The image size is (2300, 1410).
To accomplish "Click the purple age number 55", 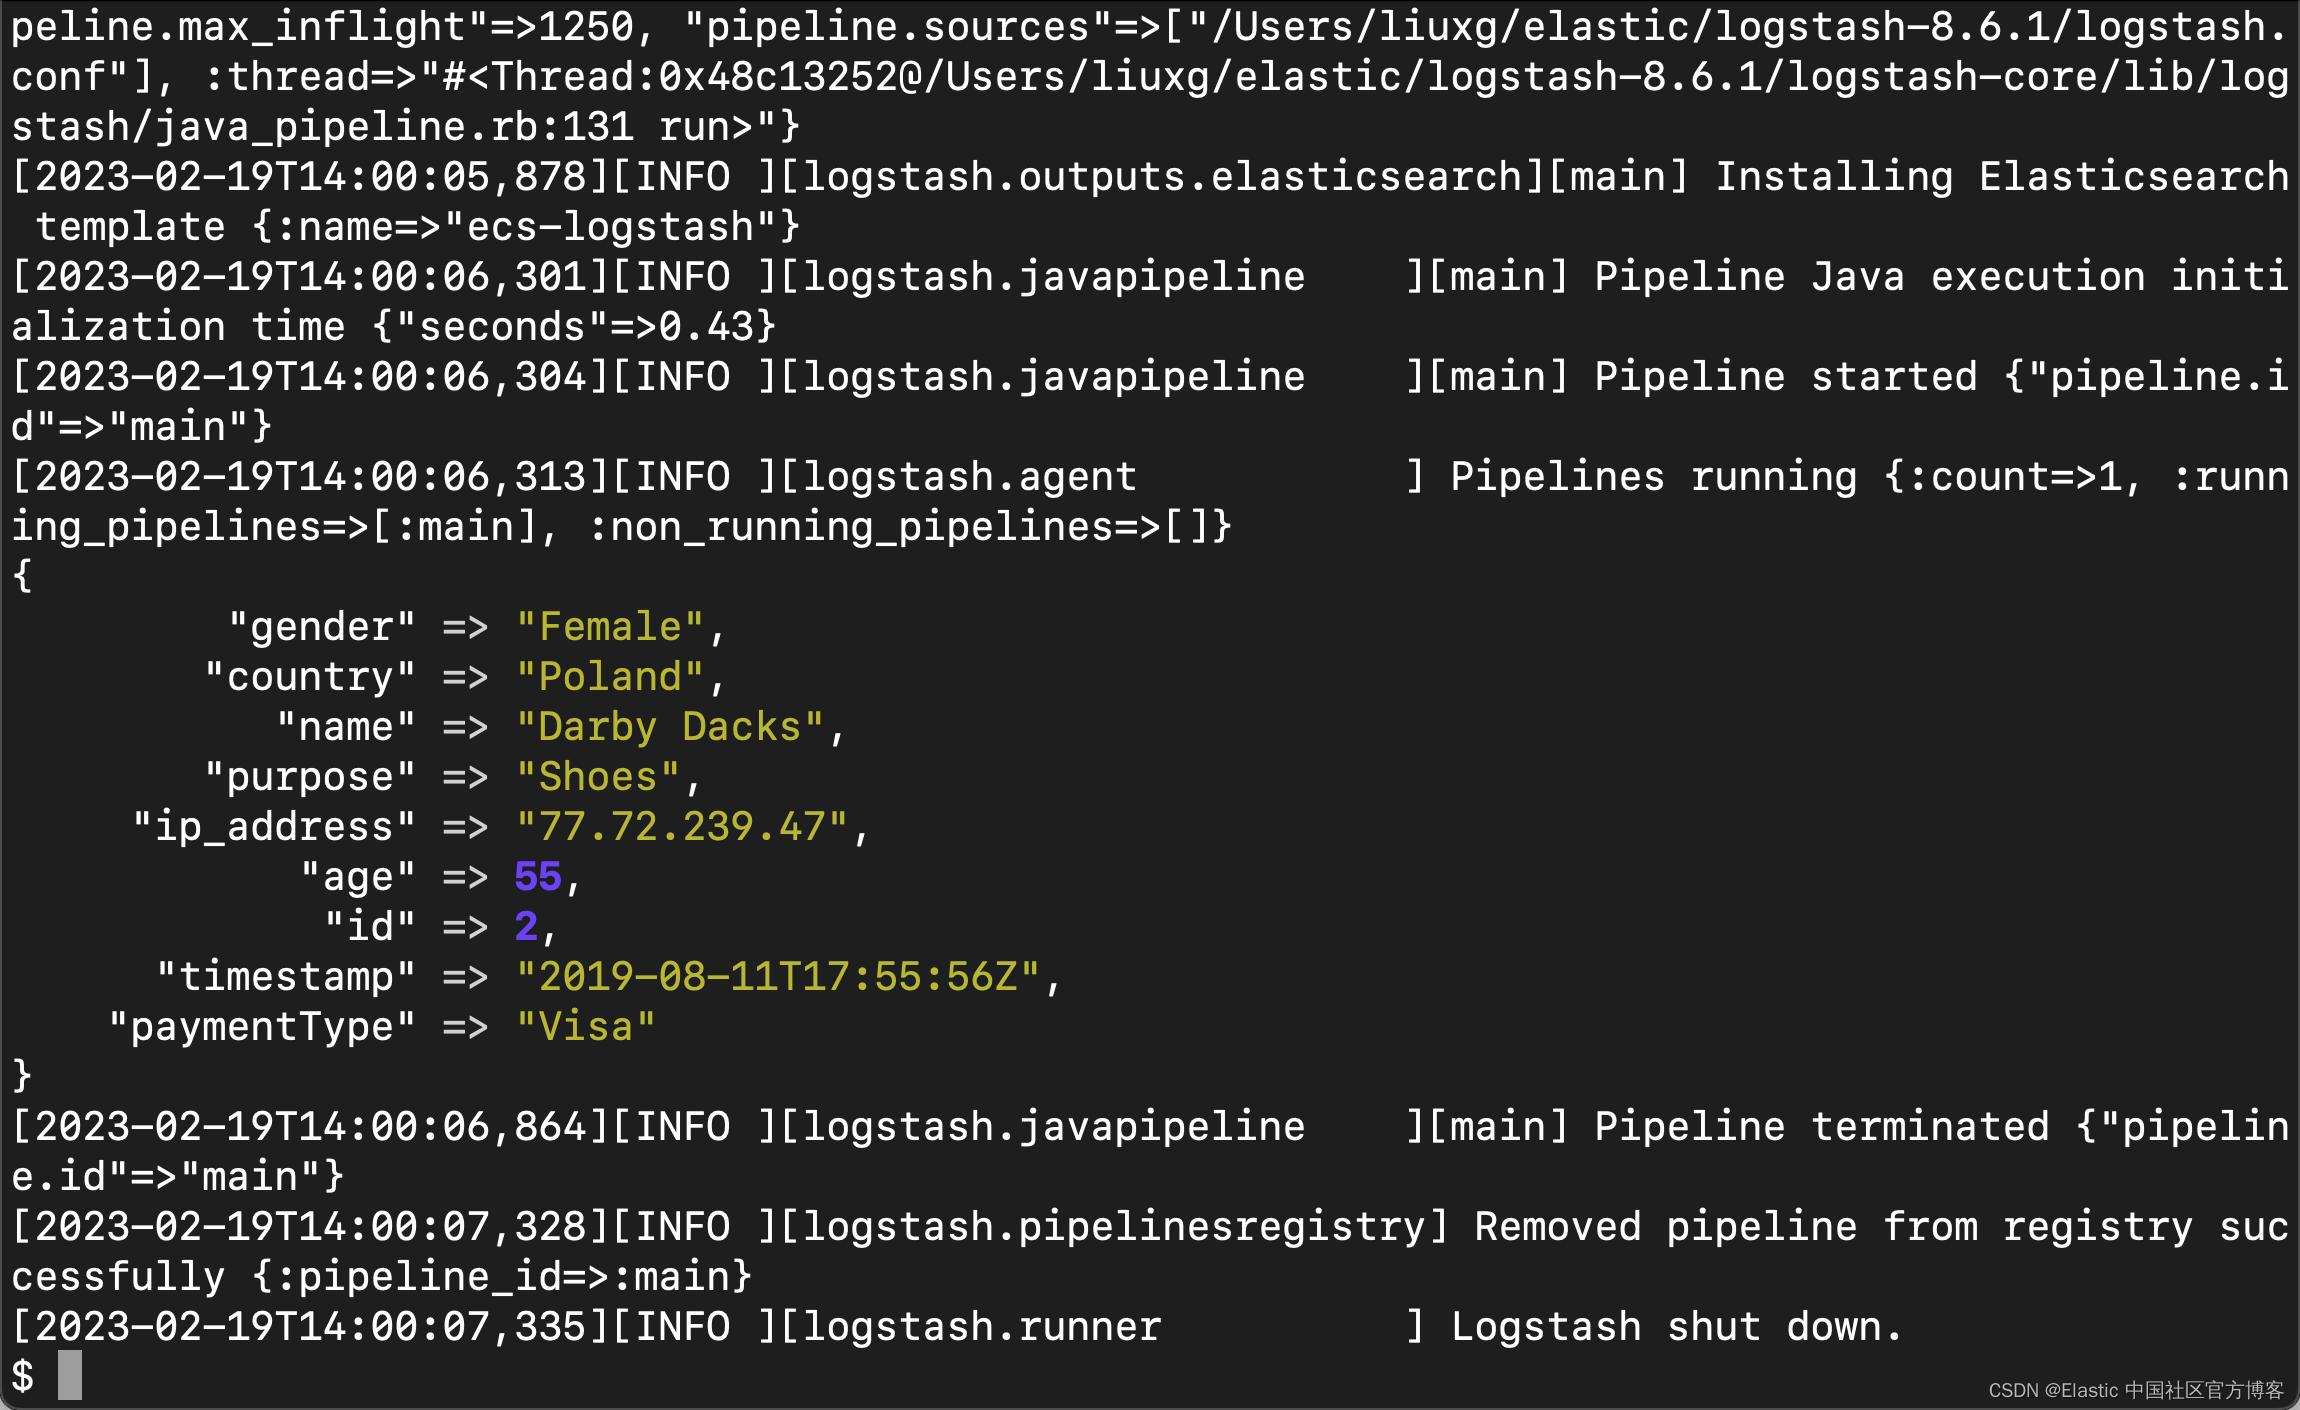I will 537,877.
